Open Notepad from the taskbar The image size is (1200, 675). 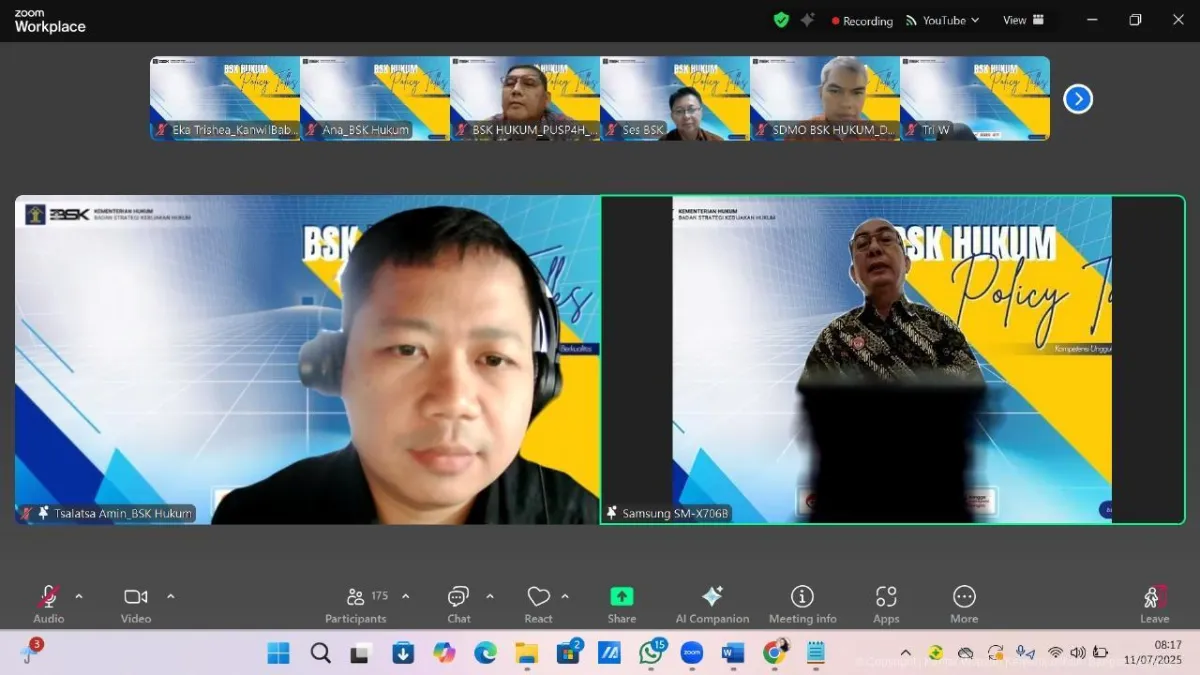point(816,653)
